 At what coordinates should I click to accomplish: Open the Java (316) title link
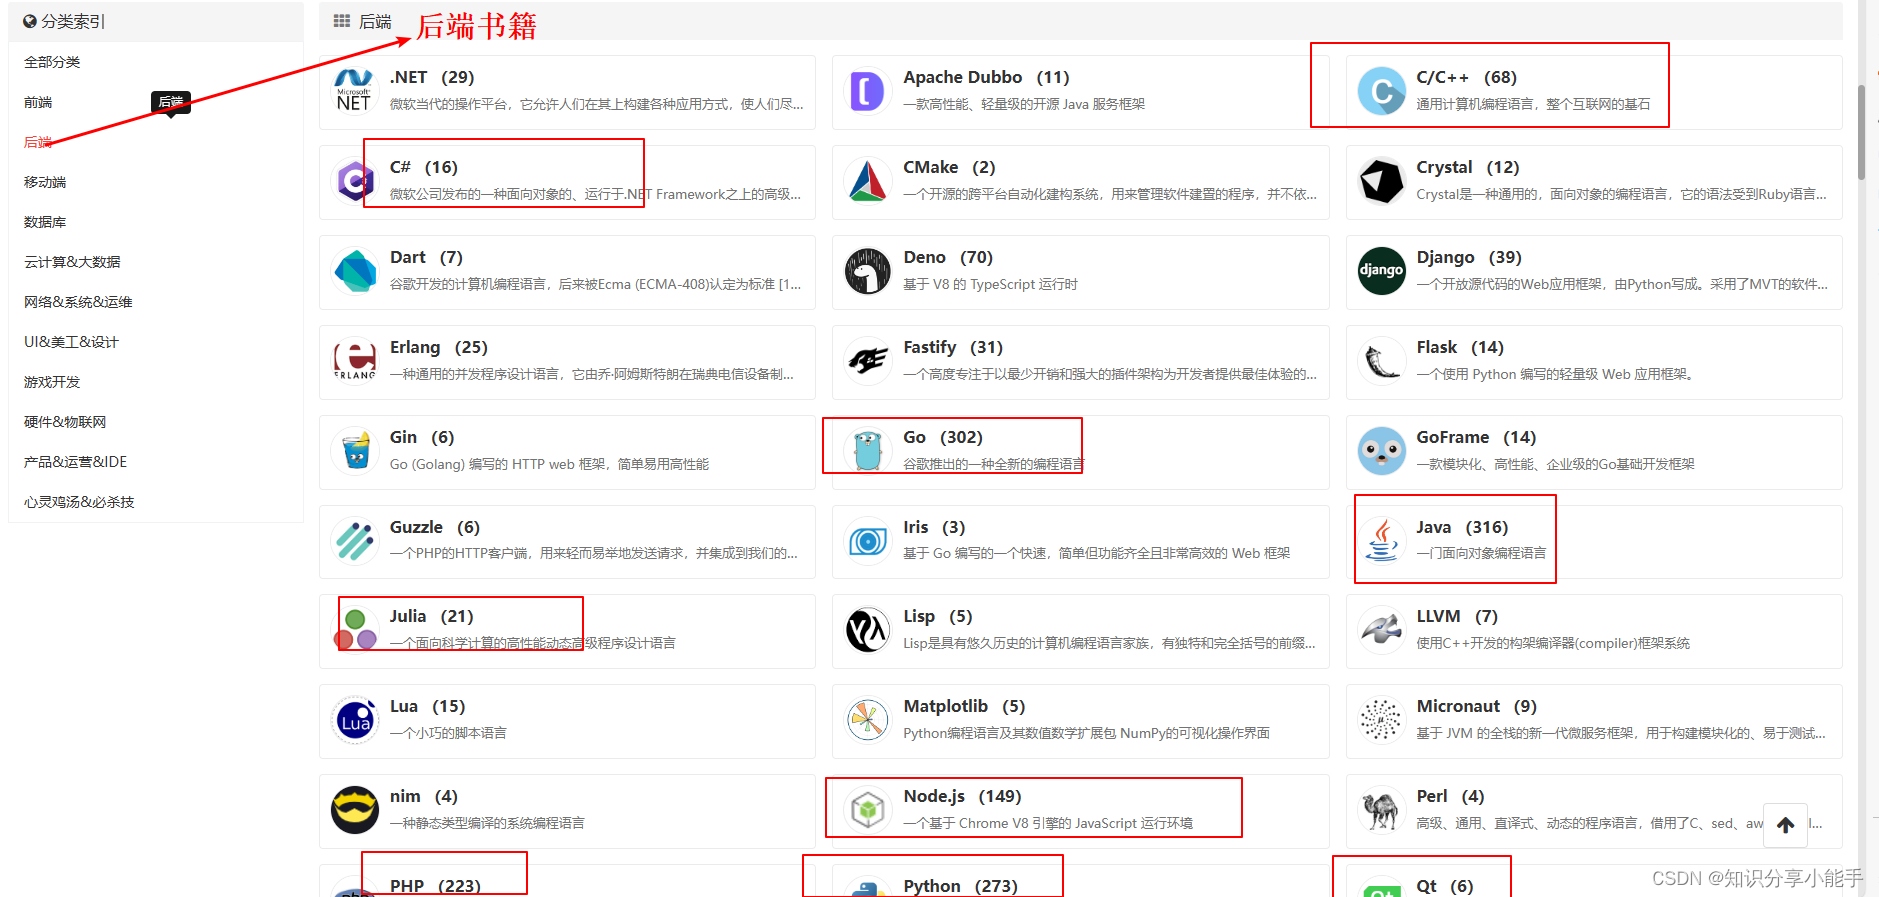(x=1462, y=527)
